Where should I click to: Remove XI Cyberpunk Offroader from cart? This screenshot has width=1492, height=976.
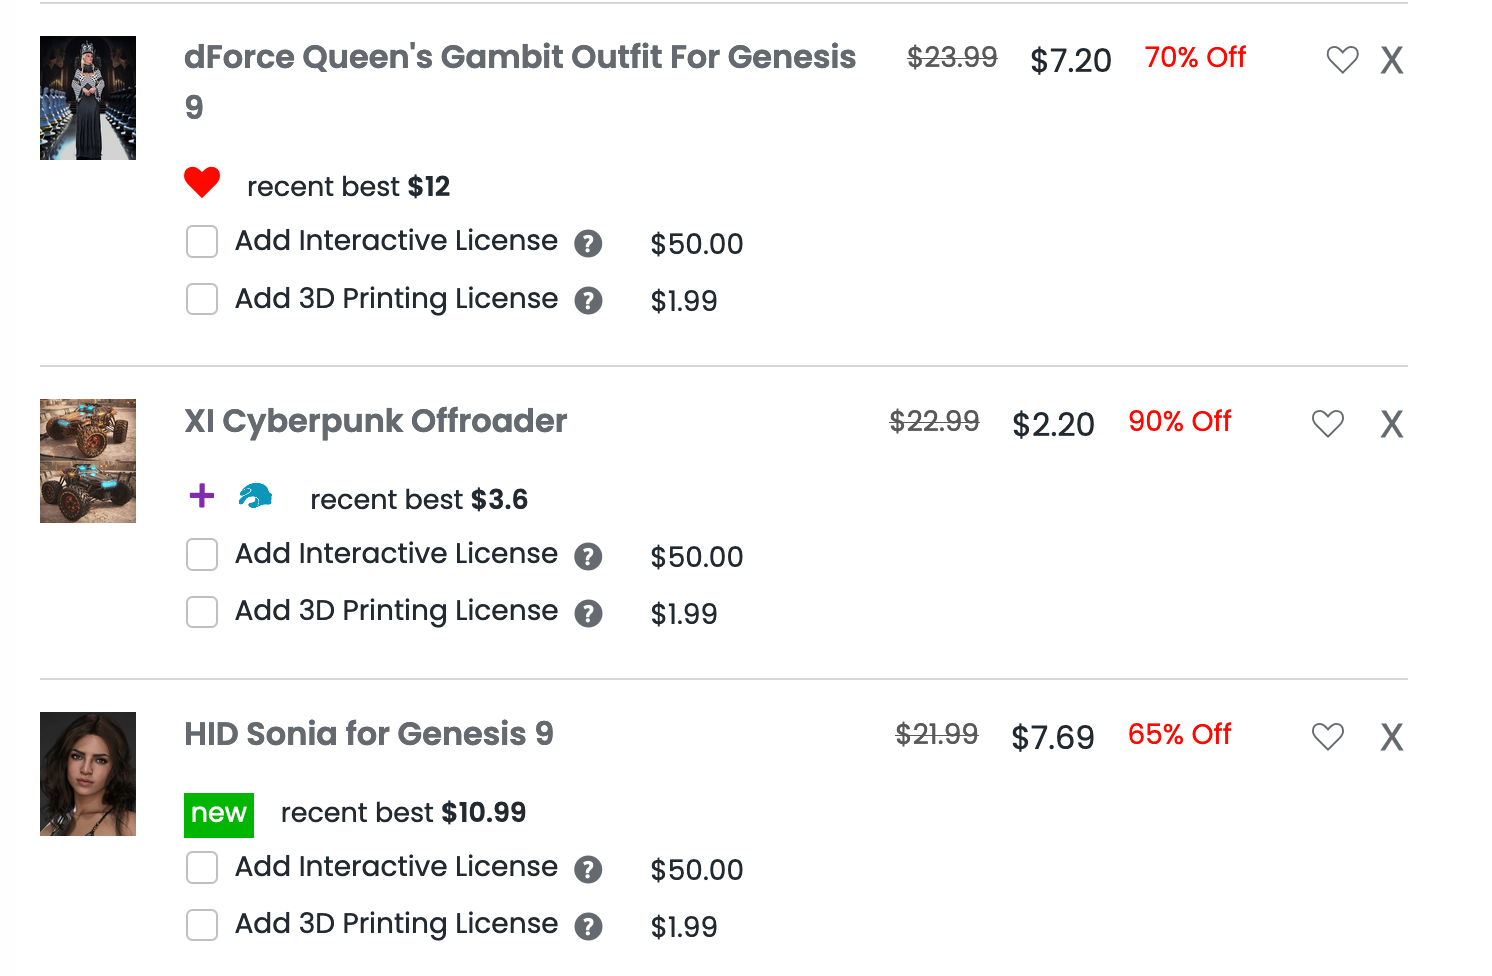[1391, 424]
